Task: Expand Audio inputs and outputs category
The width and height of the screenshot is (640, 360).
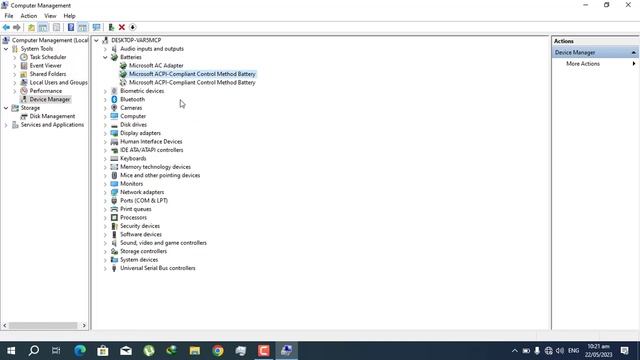Action: [x=105, y=49]
